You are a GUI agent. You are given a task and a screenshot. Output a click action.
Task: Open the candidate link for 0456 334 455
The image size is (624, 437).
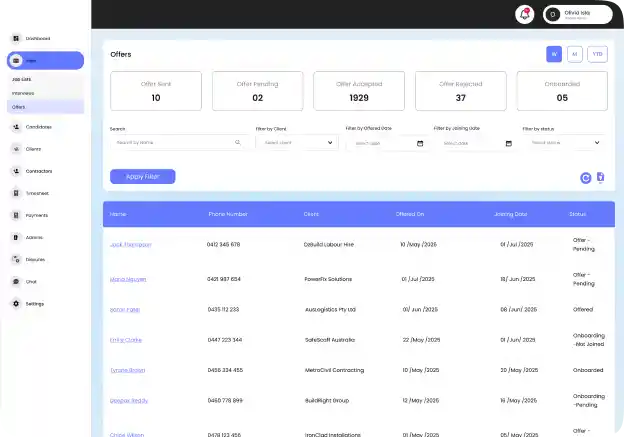point(128,370)
